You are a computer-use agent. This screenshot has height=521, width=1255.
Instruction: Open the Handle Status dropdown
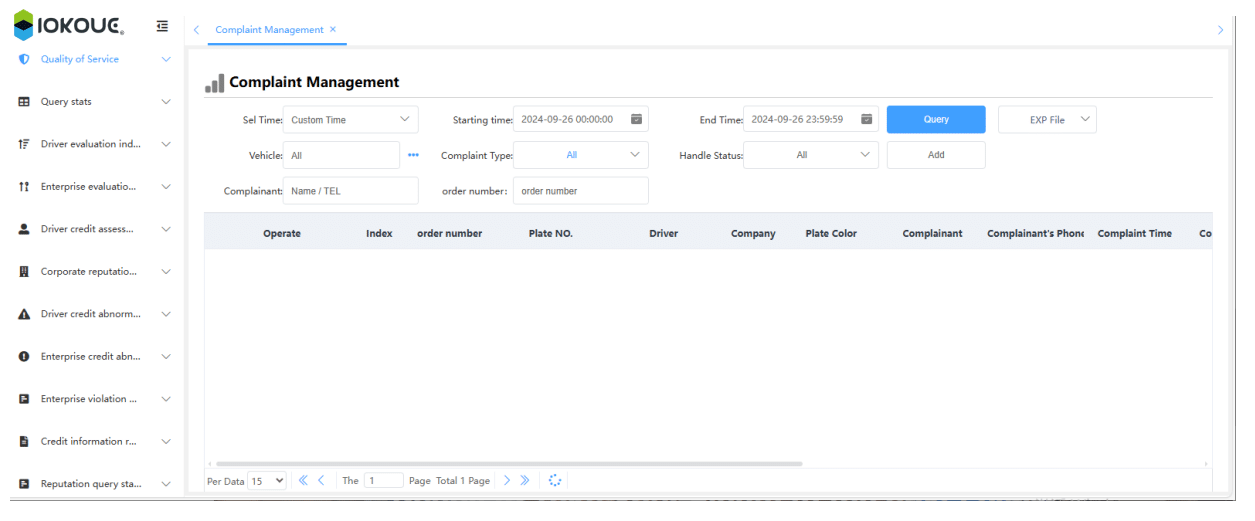click(x=810, y=155)
